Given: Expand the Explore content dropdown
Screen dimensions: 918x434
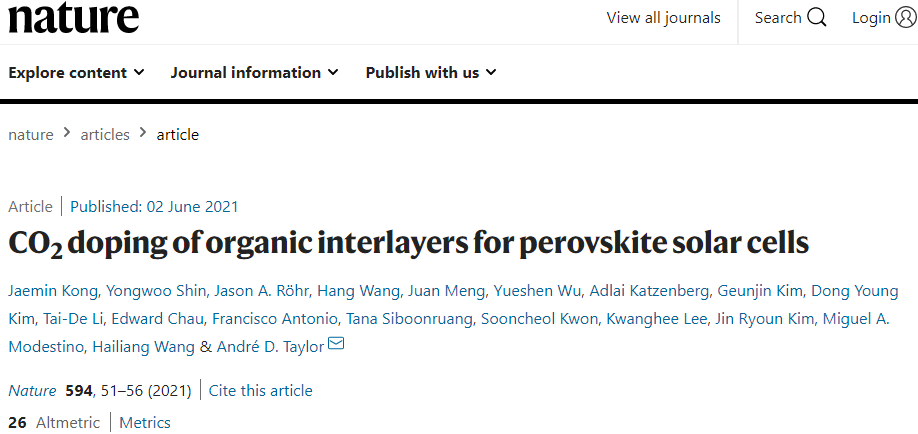Looking at the screenshot, I should click(x=76, y=73).
